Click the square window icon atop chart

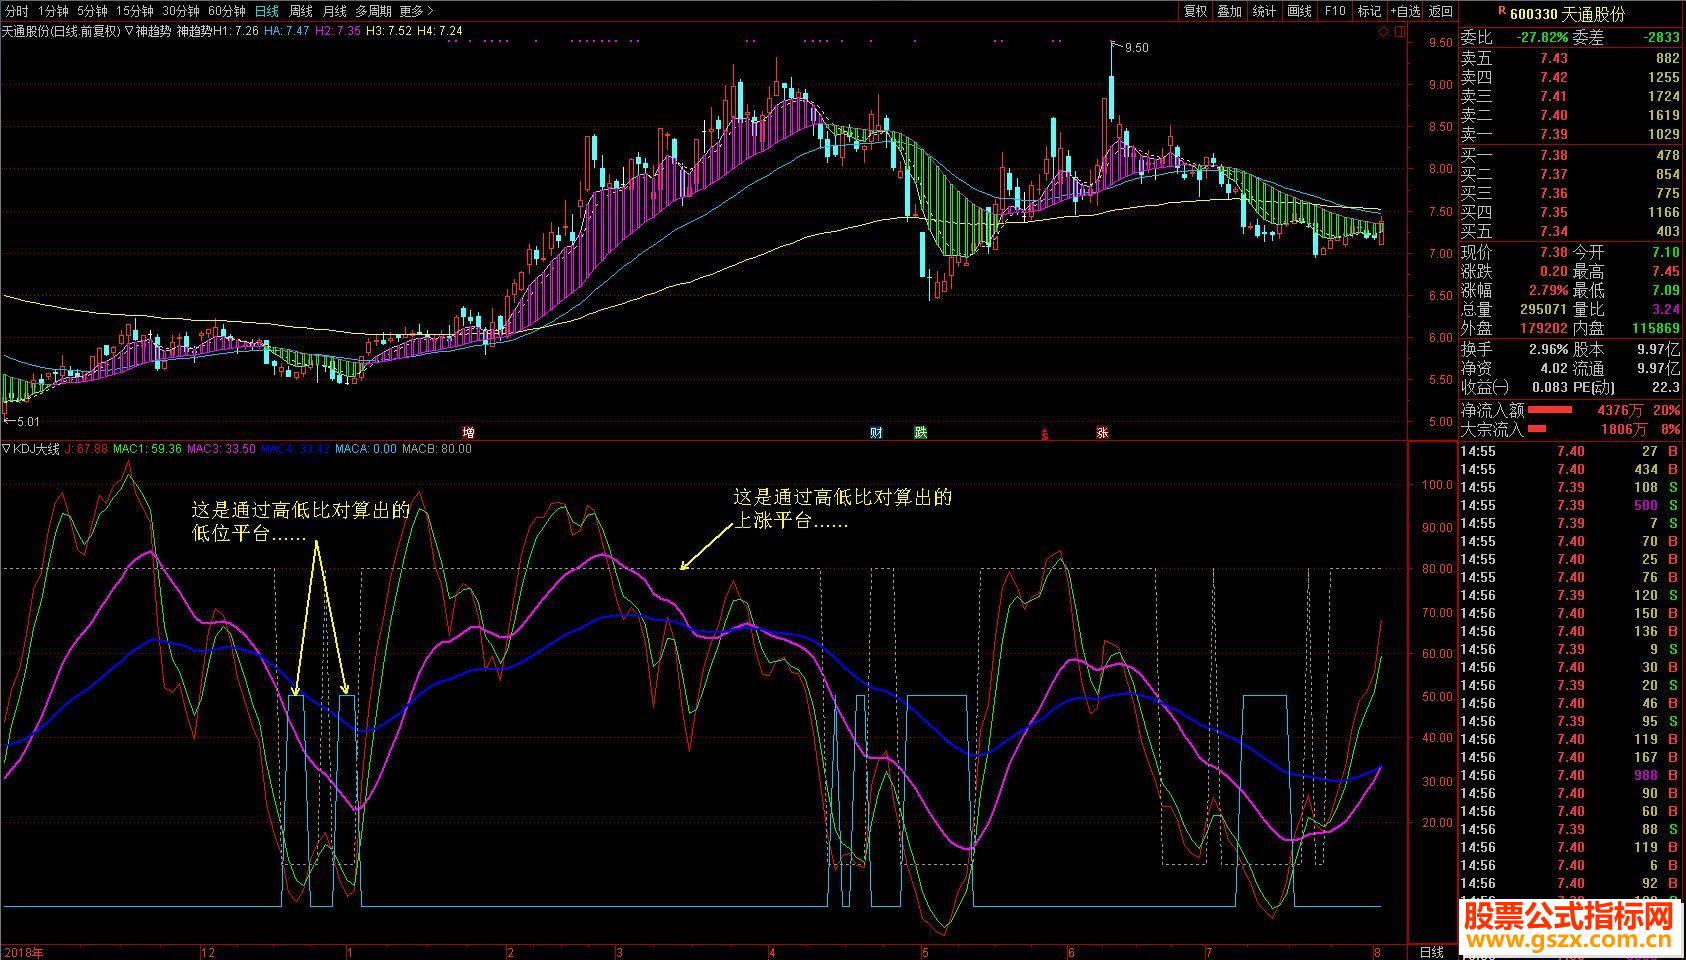click(1398, 32)
